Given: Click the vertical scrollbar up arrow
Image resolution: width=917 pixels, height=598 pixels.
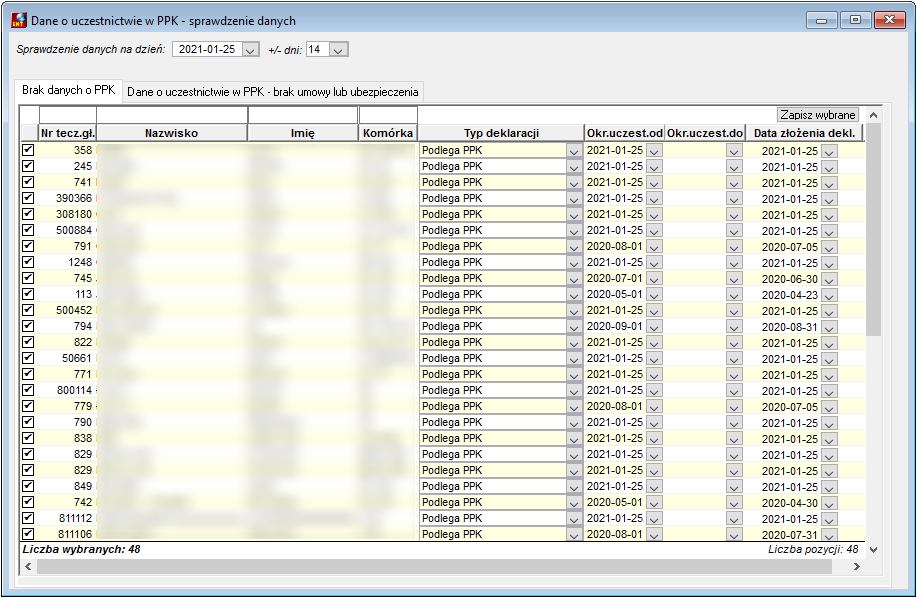Looking at the screenshot, I should tap(873, 115).
